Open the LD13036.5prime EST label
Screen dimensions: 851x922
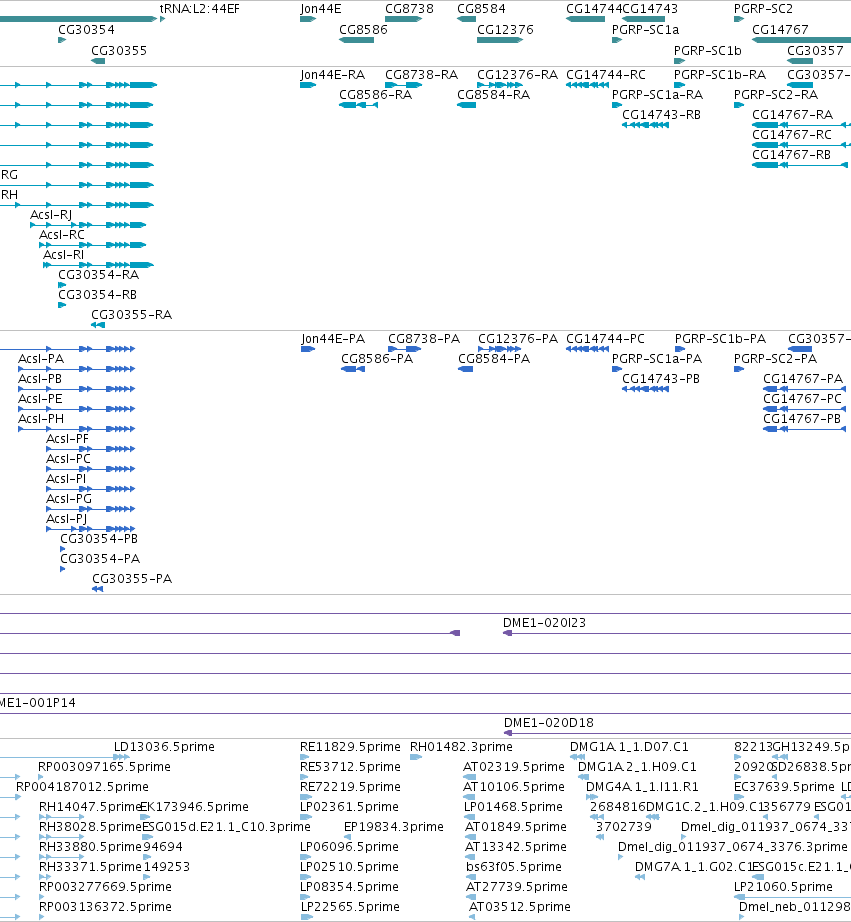click(x=165, y=747)
